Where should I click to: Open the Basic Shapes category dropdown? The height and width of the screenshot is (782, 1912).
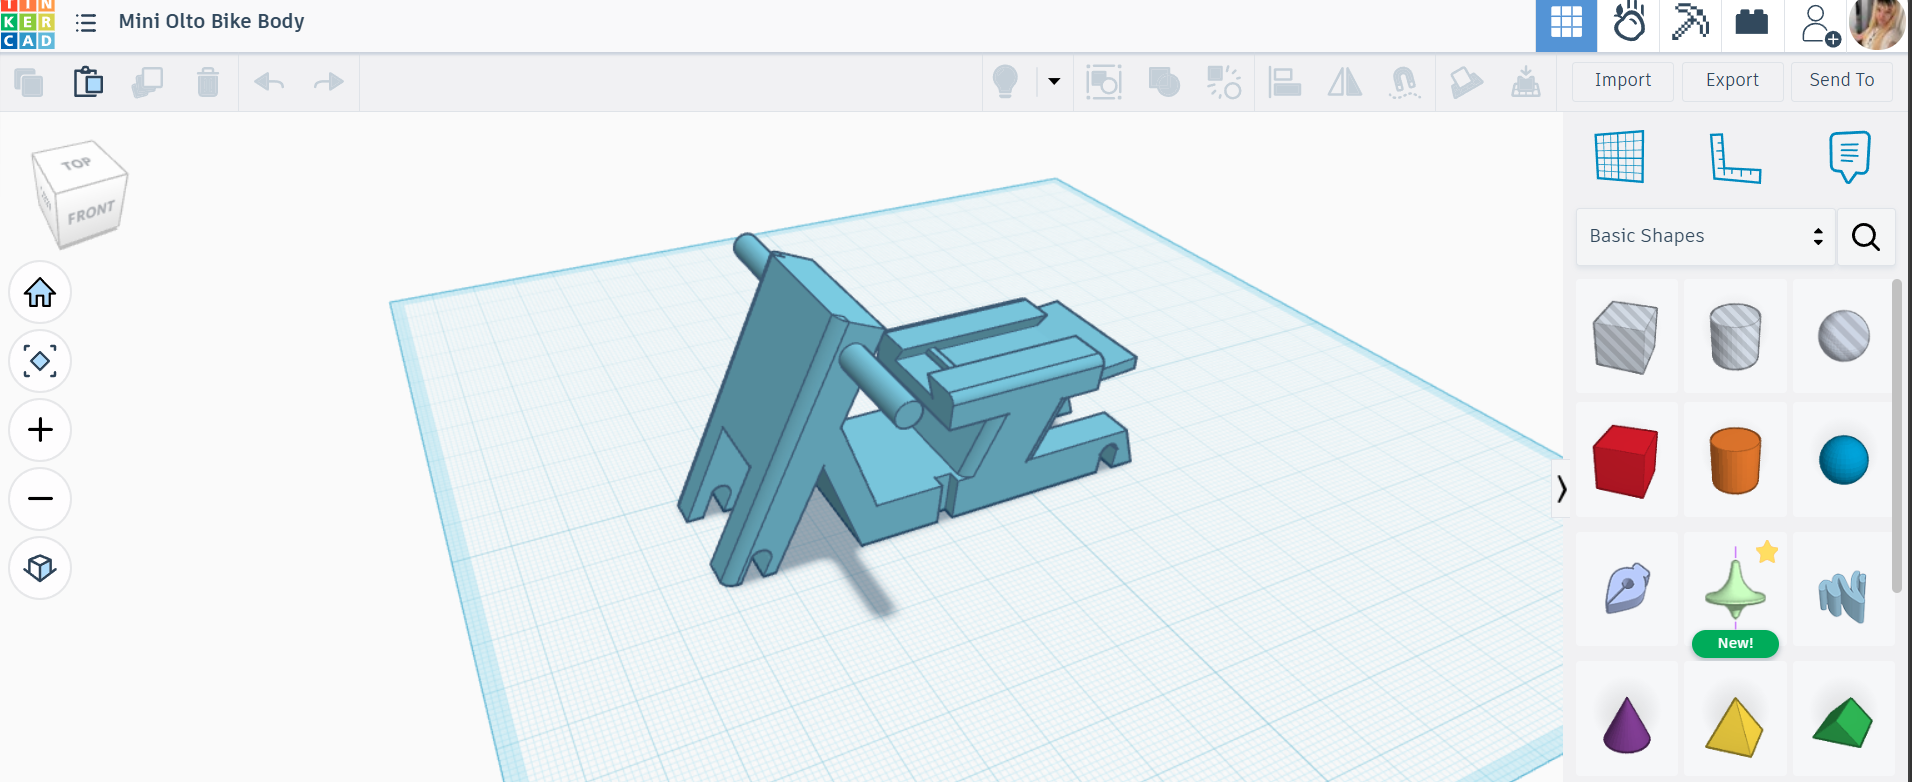click(x=1705, y=237)
